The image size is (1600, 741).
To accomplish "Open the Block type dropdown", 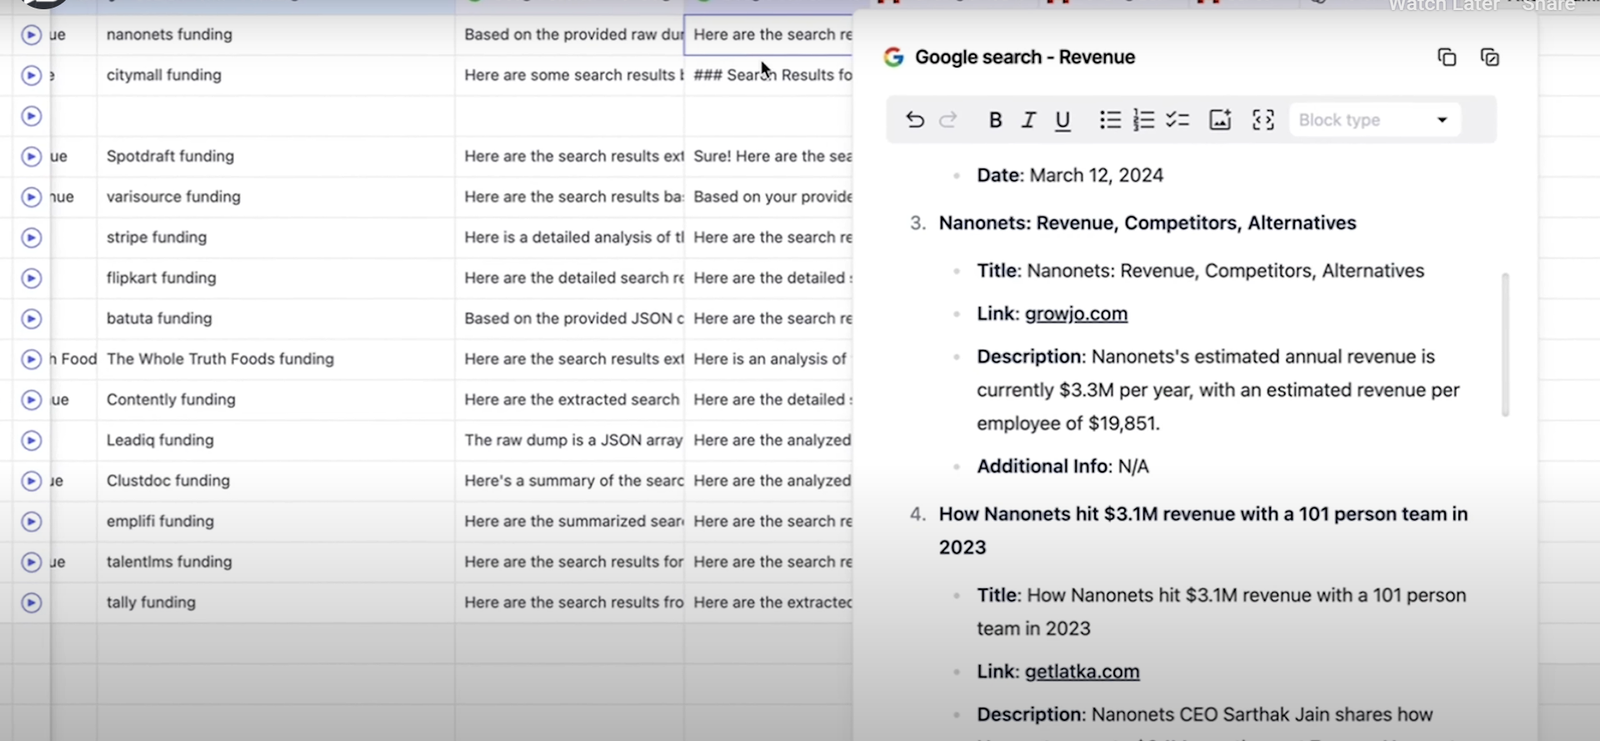I will tap(1375, 120).
